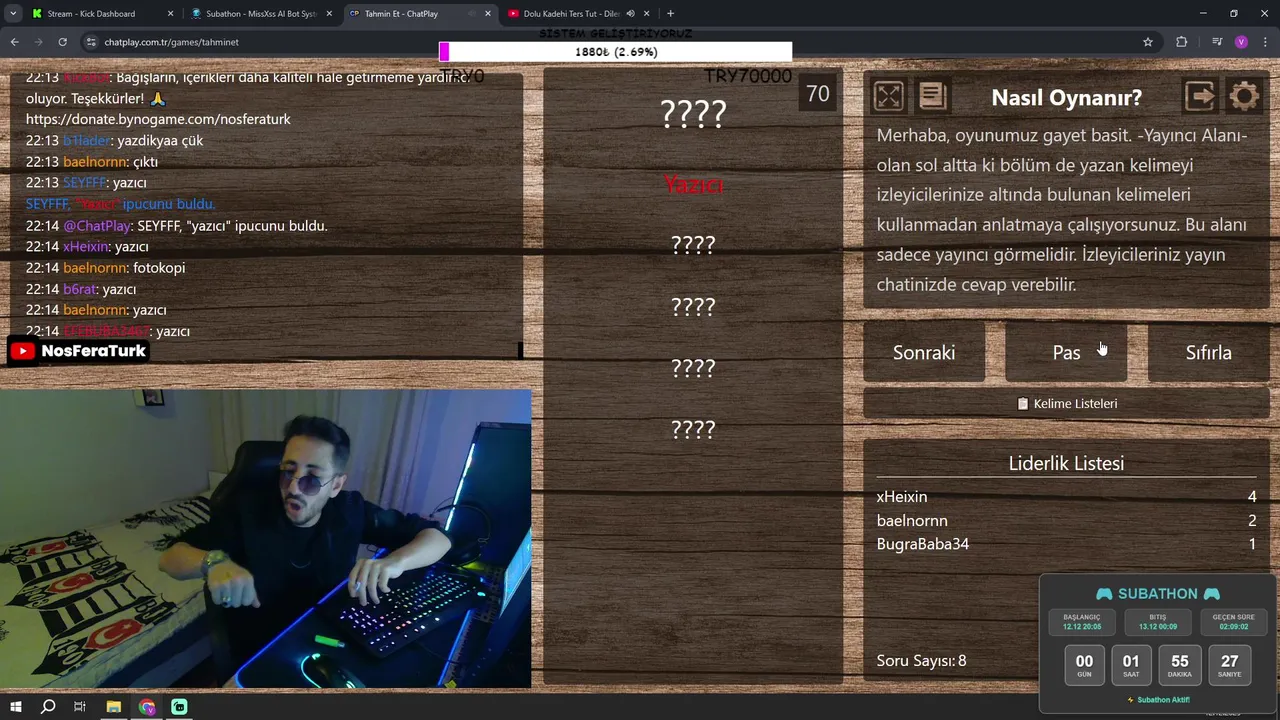1280x720 pixels.
Task: Reset the game with Sıfırla
Action: [1208, 352]
